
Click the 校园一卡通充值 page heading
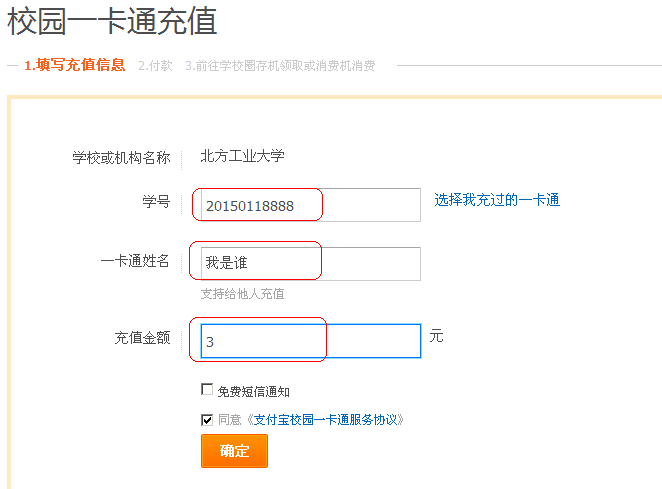pyautogui.click(x=112, y=20)
